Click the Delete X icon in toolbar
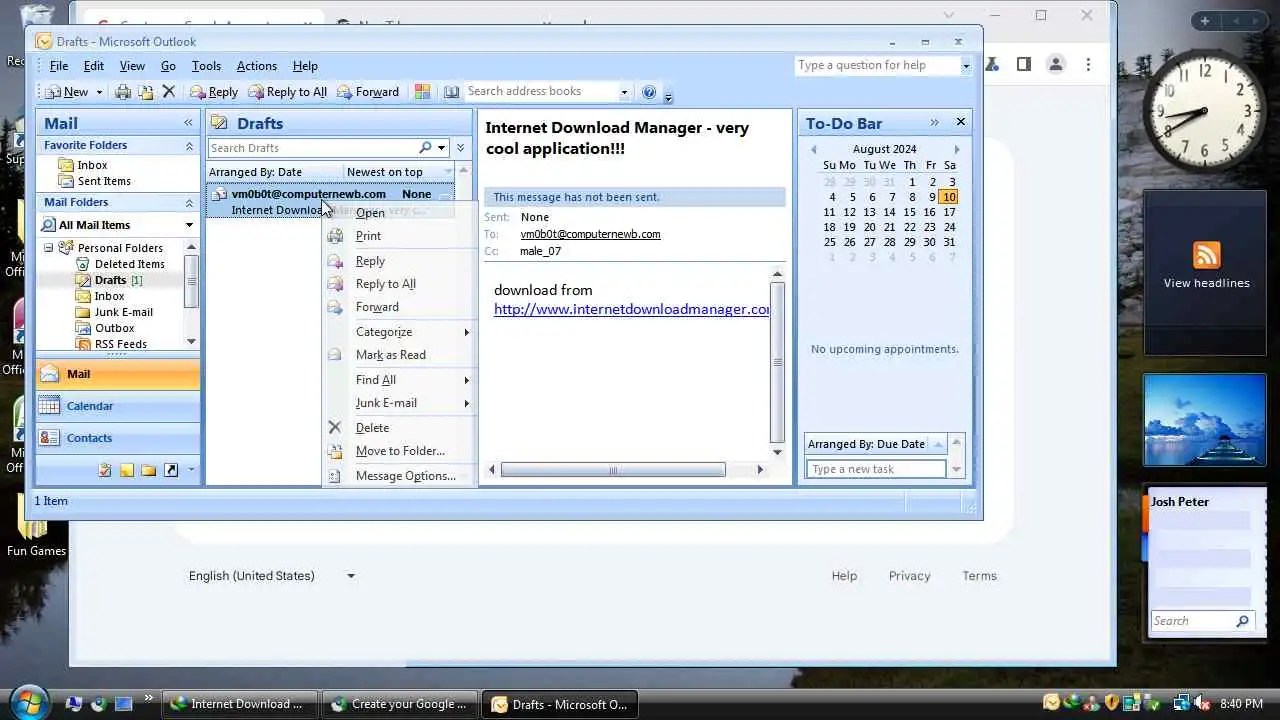 (x=169, y=92)
